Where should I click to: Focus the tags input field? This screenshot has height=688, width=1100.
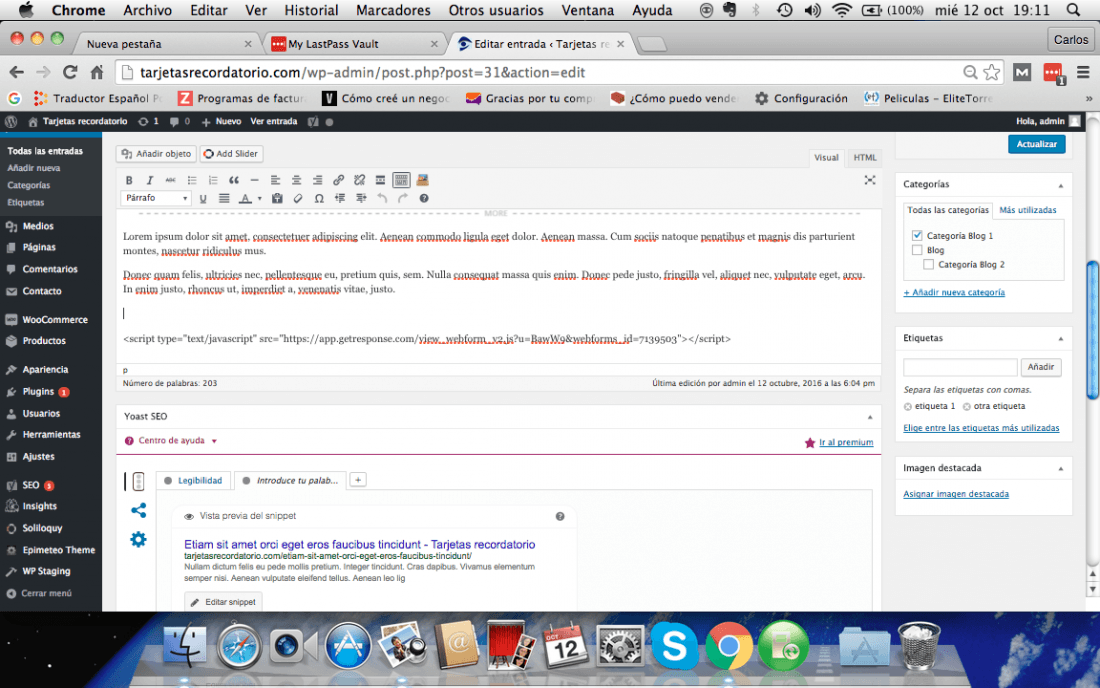tap(960, 367)
